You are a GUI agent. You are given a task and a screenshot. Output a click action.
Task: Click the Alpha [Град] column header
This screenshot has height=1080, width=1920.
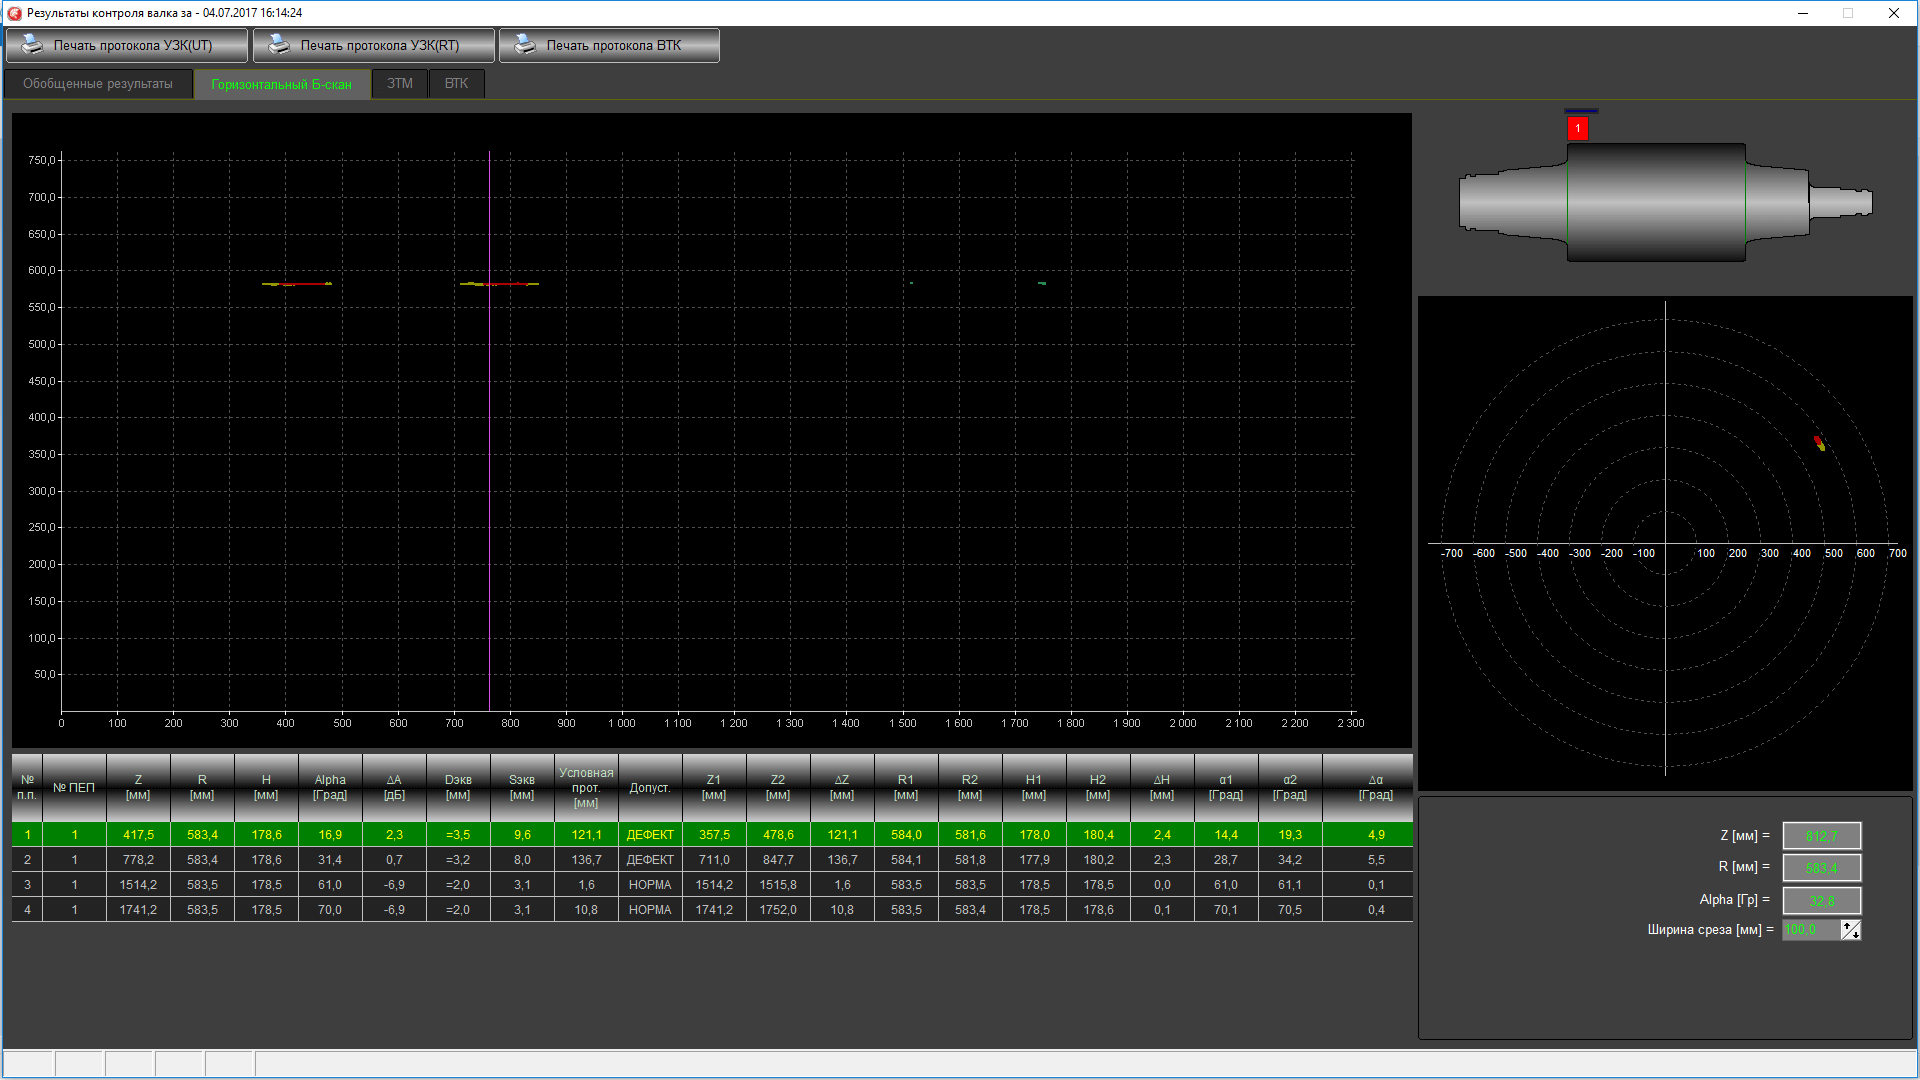click(x=330, y=788)
